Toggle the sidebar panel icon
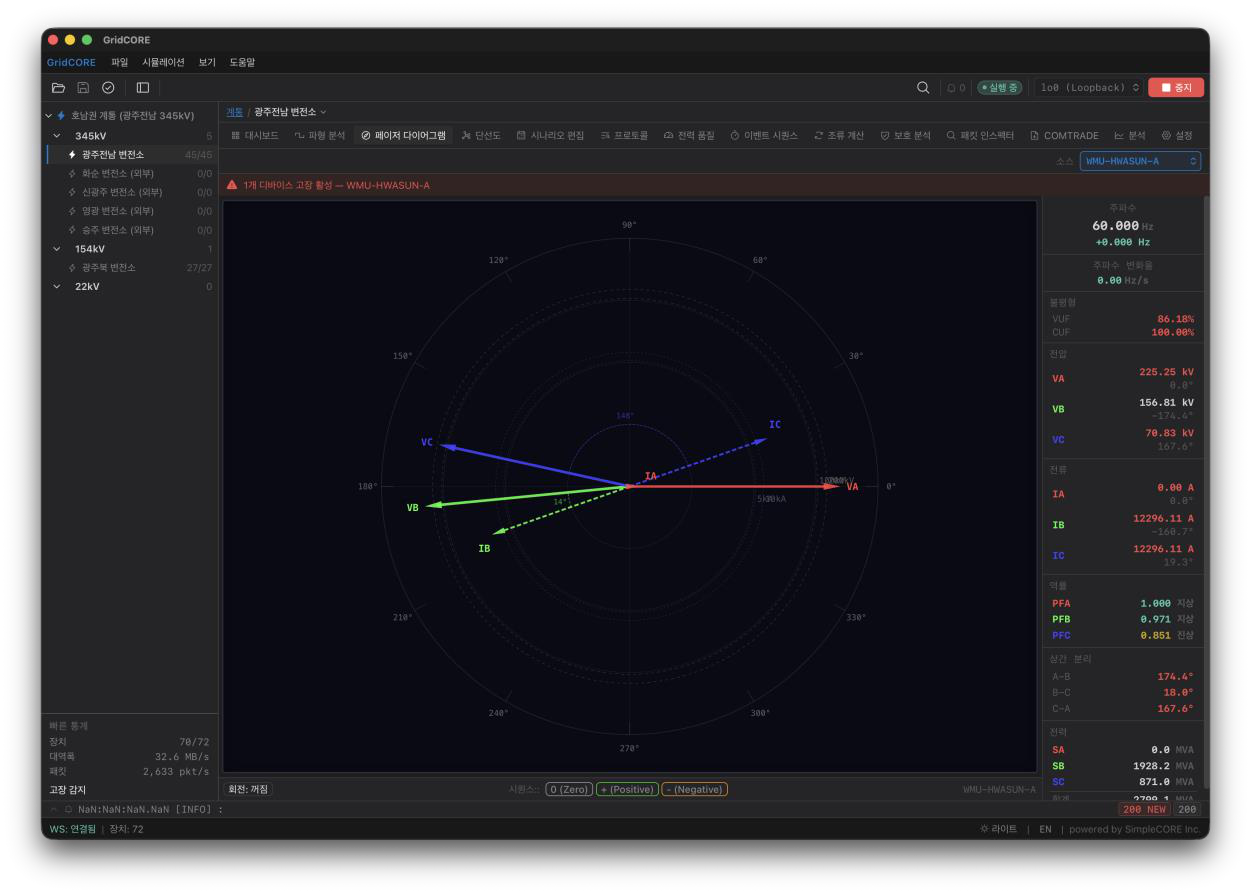This screenshot has height=894, width=1251. tap(143, 88)
